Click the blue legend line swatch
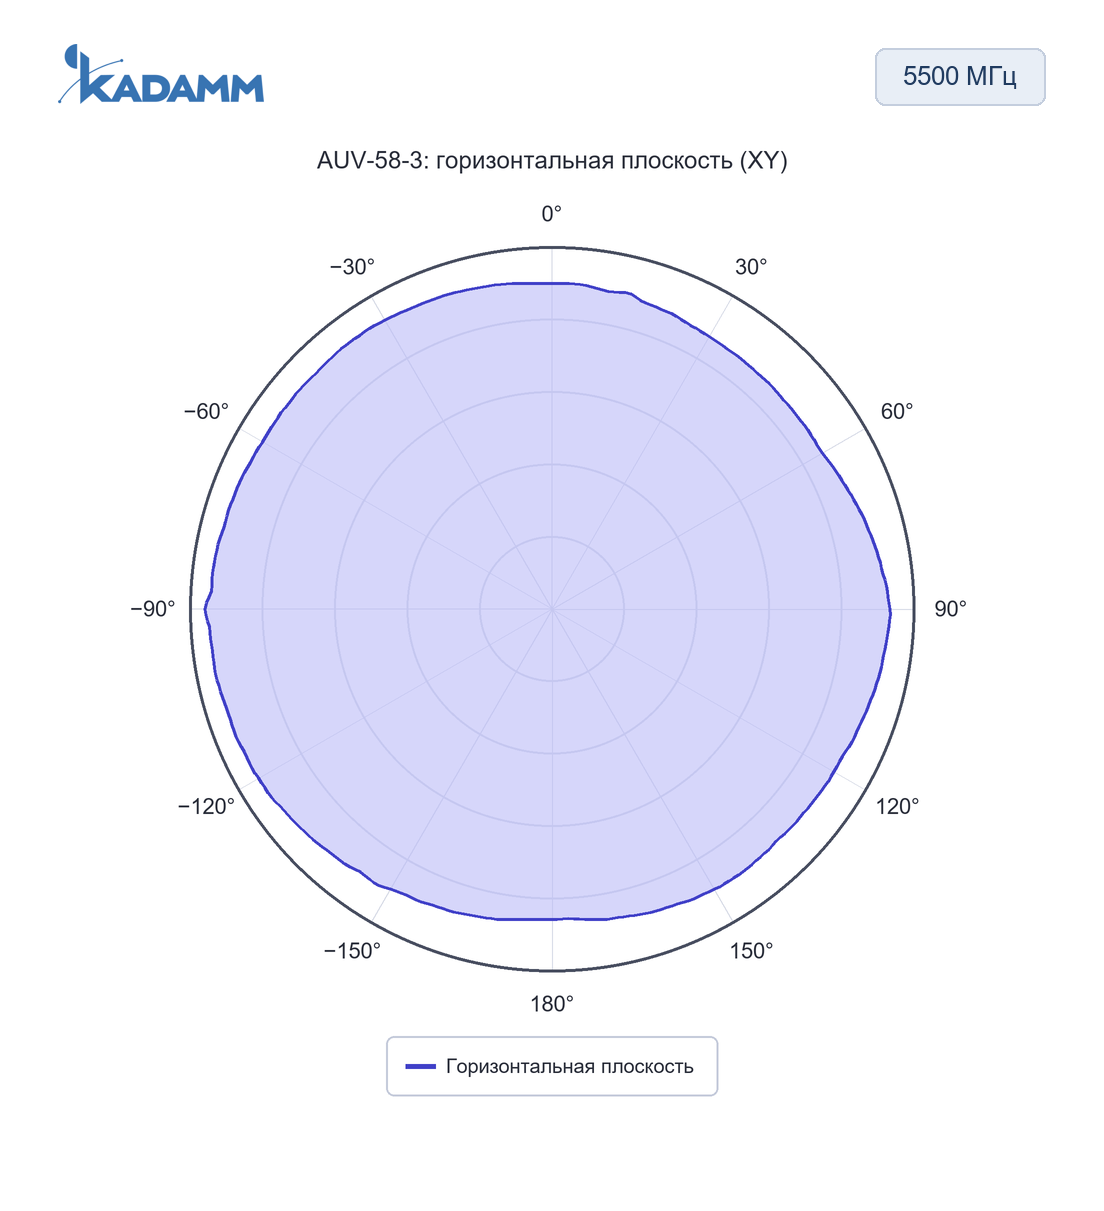Viewport: 1104px width, 1211px height. pyautogui.click(x=420, y=1067)
